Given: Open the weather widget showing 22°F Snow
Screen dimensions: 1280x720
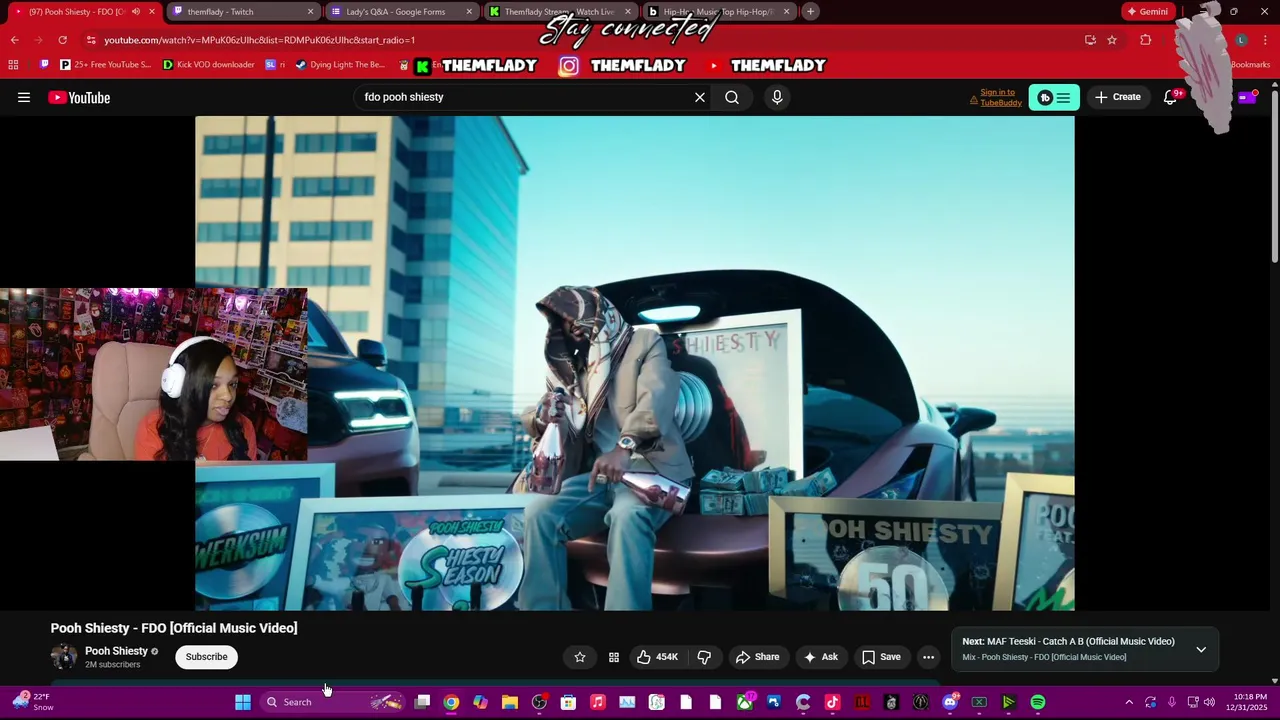Looking at the screenshot, I should [x=32, y=702].
